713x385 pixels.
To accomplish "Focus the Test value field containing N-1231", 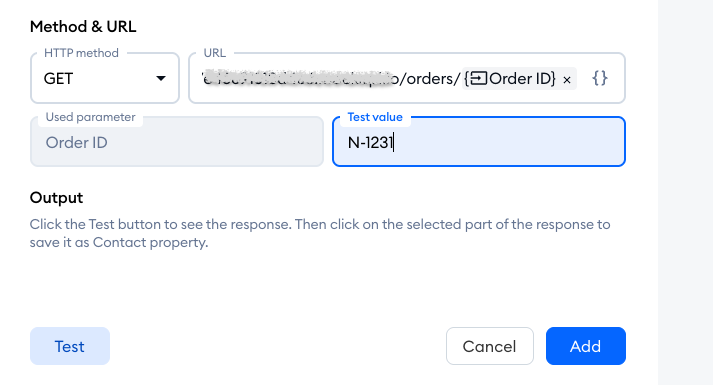I will pyautogui.click(x=479, y=142).
